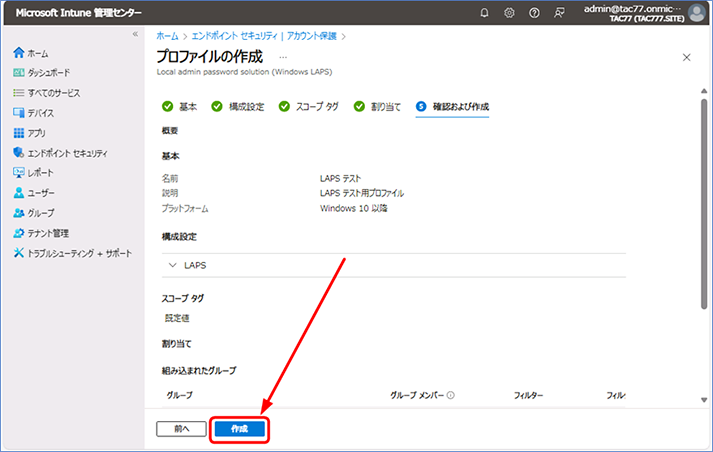713x452 pixels.
Task: Open feedback icon in header
Action: [x=559, y=13]
